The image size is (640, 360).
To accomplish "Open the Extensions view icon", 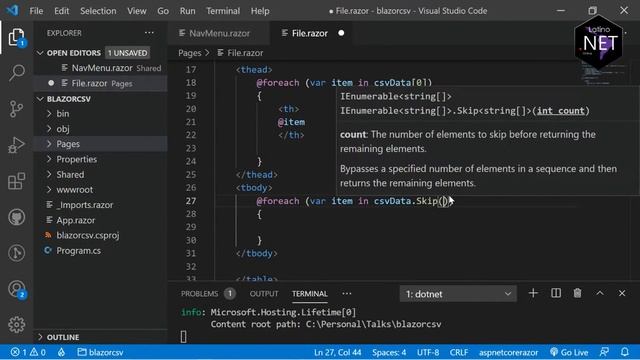I will tap(16, 181).
